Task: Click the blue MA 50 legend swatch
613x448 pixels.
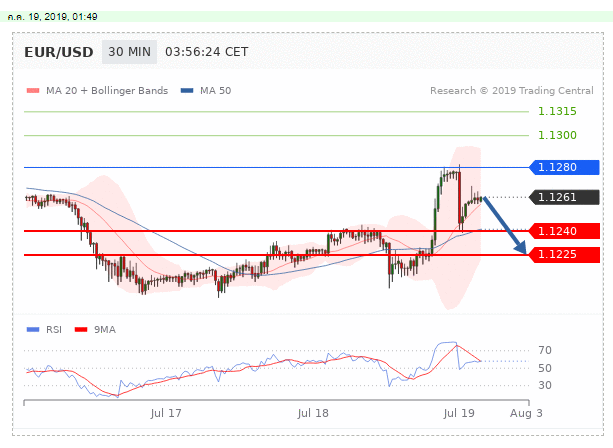Action: (187, 91)
